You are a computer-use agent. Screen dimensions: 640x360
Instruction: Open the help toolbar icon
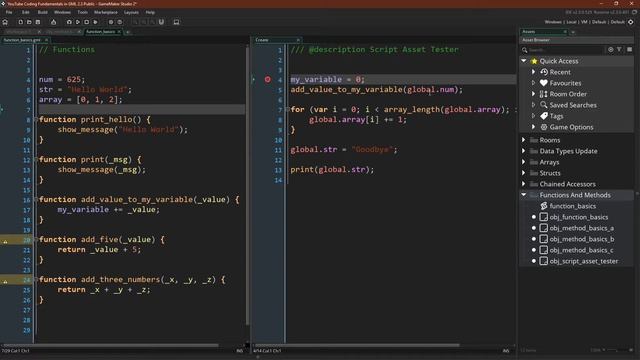point(120,22)
